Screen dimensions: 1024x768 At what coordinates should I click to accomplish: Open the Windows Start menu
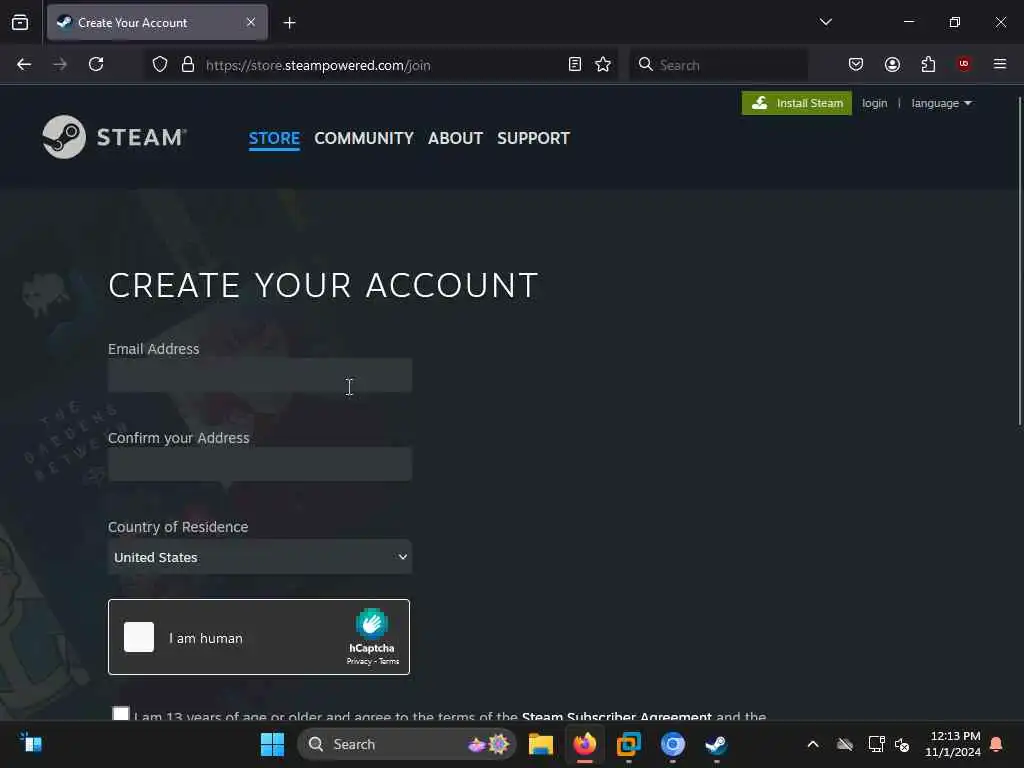pos(272,744)
